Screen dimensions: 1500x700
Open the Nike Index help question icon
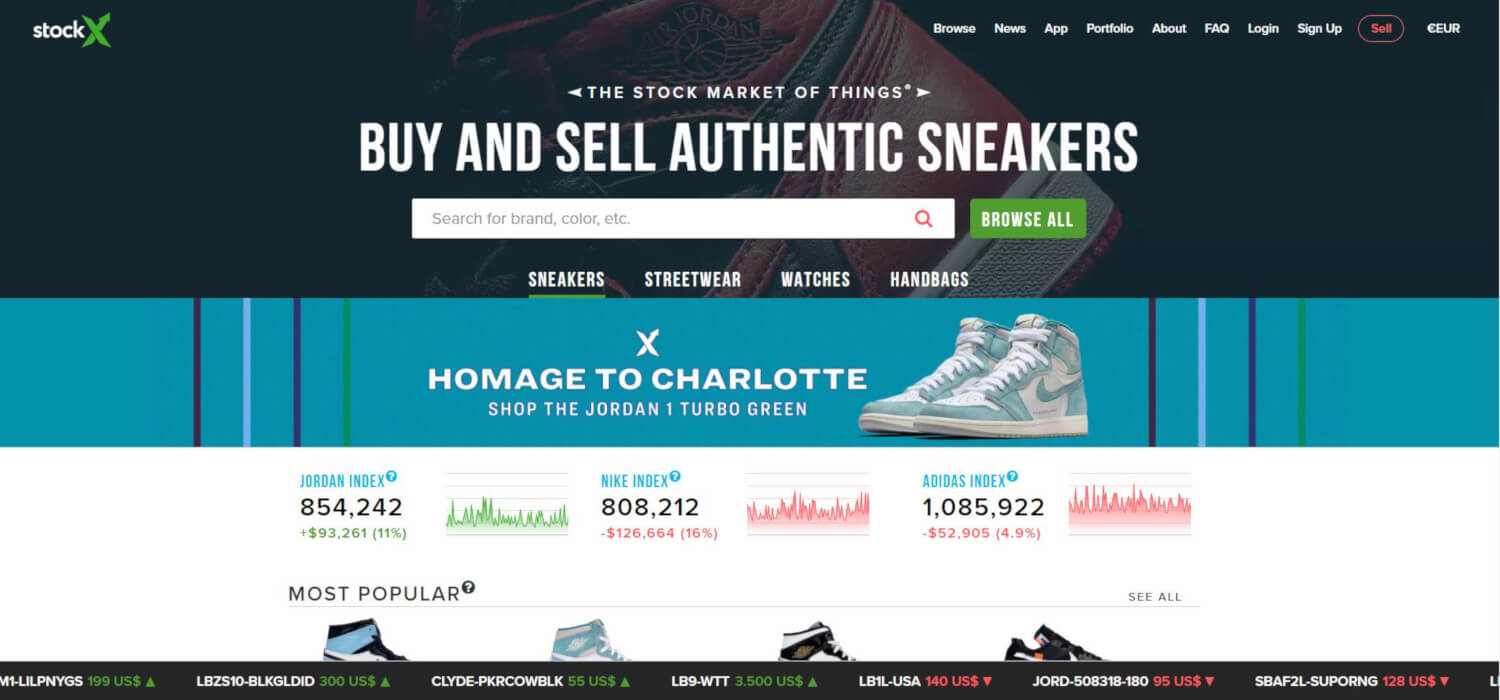[x=675, y=477]
